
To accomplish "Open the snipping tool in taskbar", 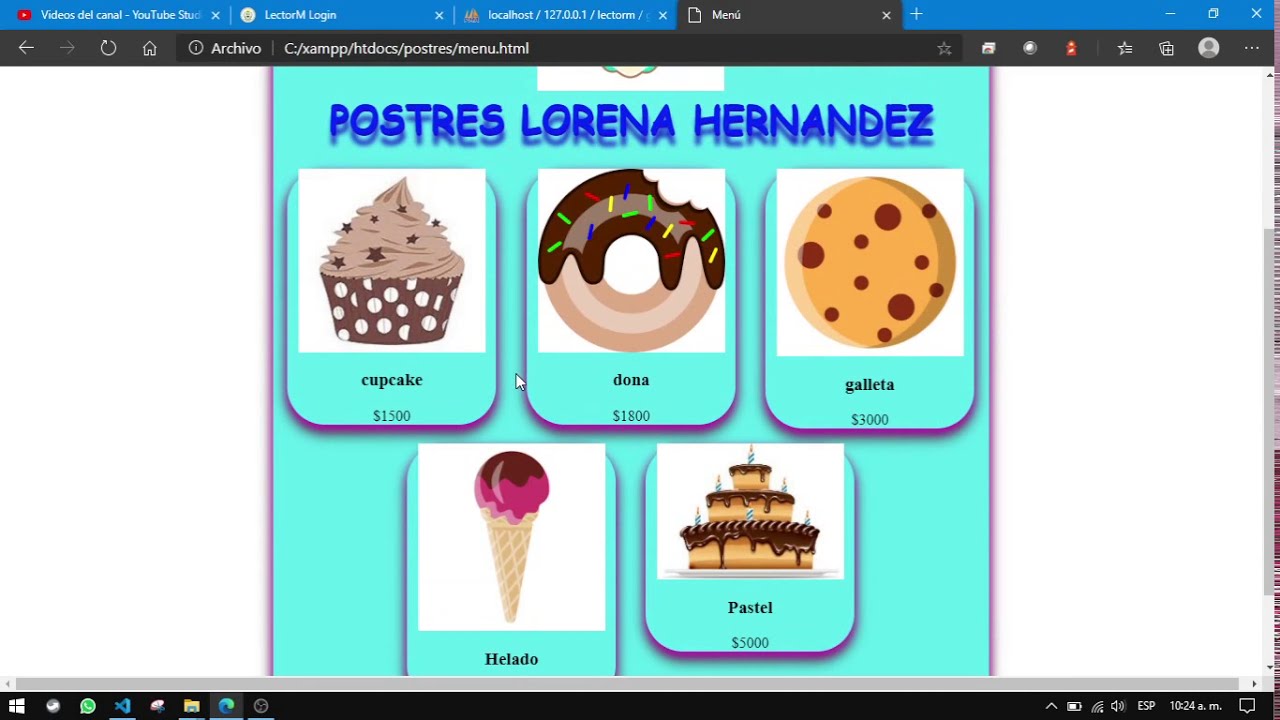I will point(157,706).
